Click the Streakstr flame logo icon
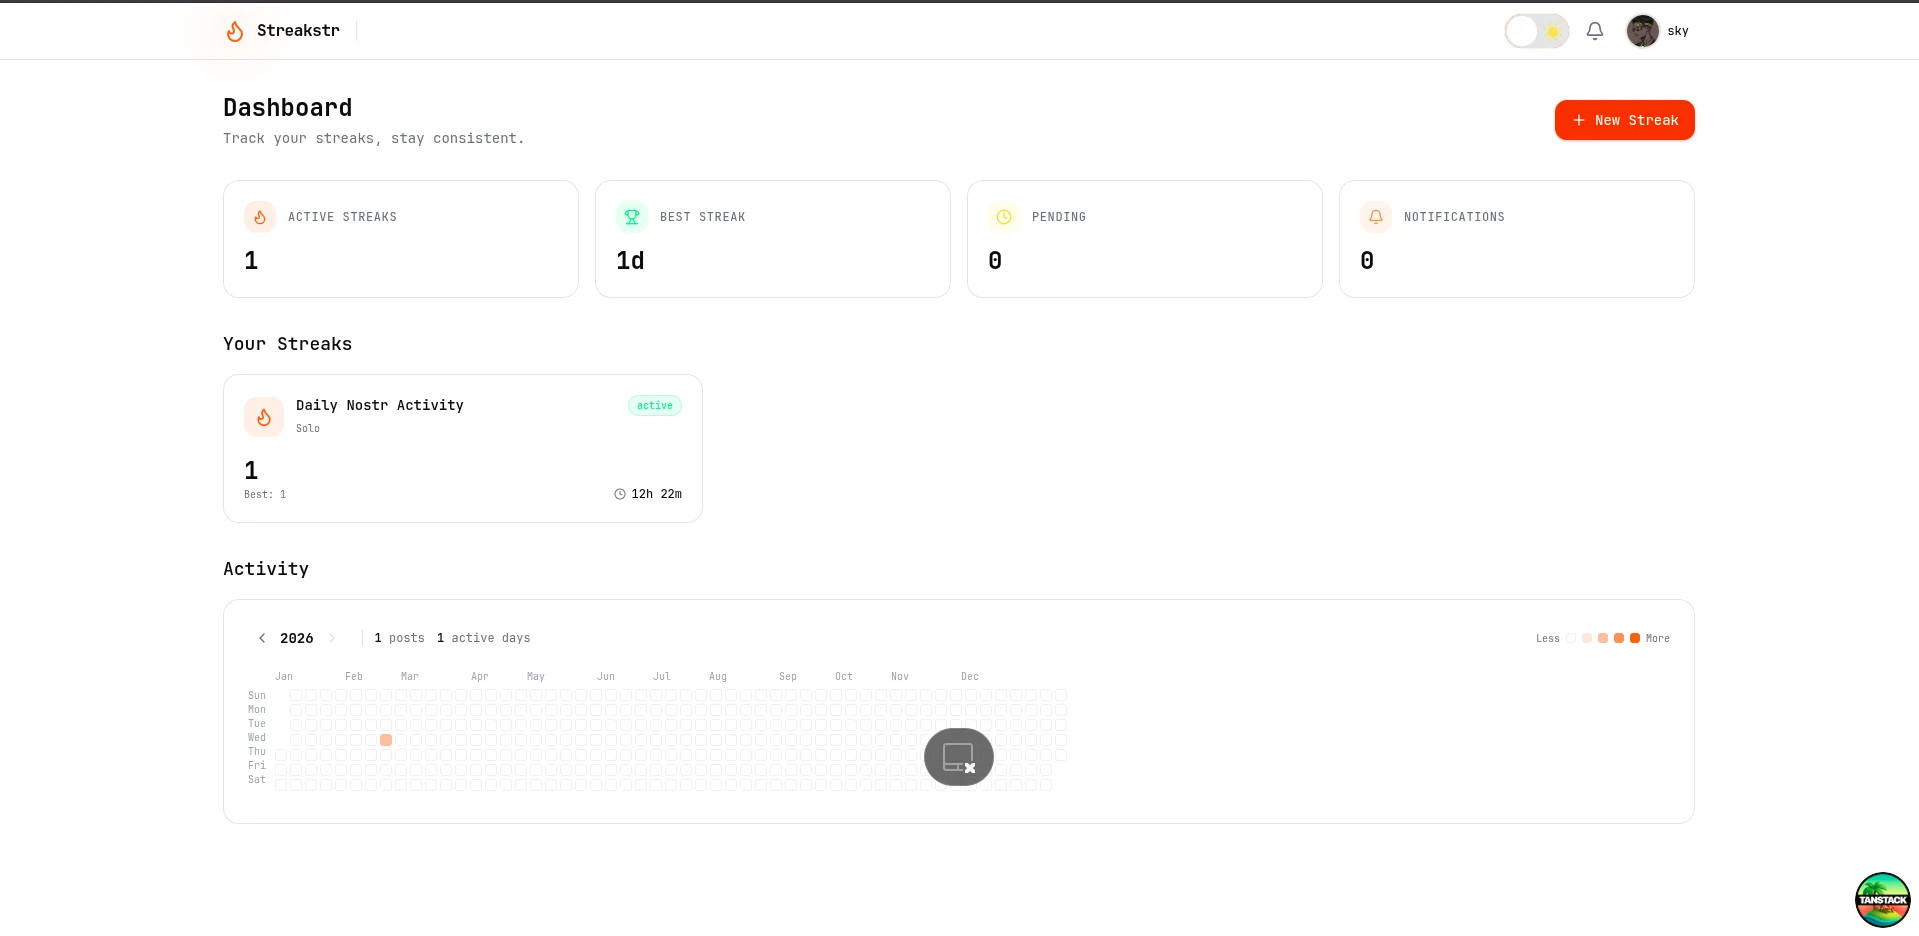The image size is (1919, 936). click(x=235, y=31)
